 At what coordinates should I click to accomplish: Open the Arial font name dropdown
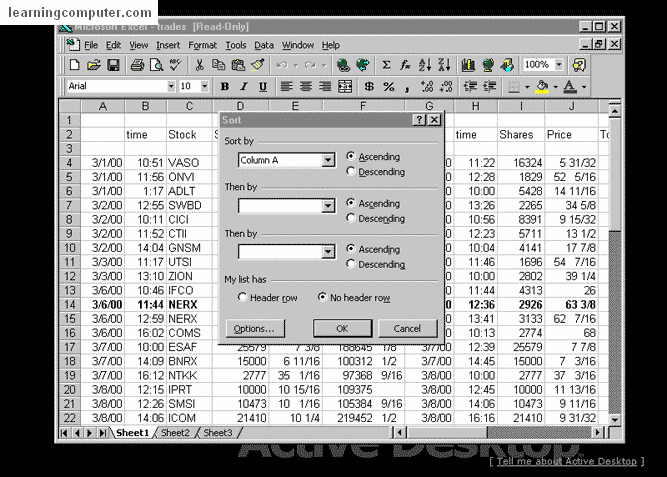tap(171, 86)
